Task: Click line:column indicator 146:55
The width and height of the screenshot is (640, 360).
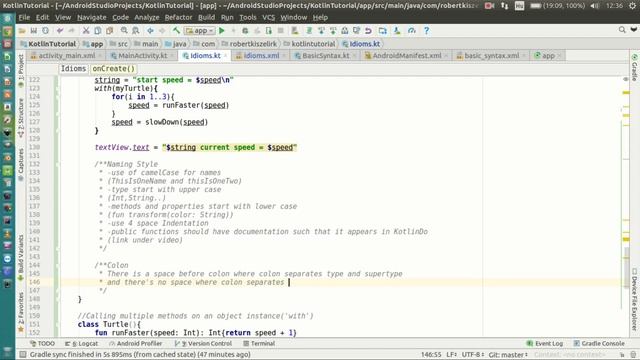Action: (431, 354)
